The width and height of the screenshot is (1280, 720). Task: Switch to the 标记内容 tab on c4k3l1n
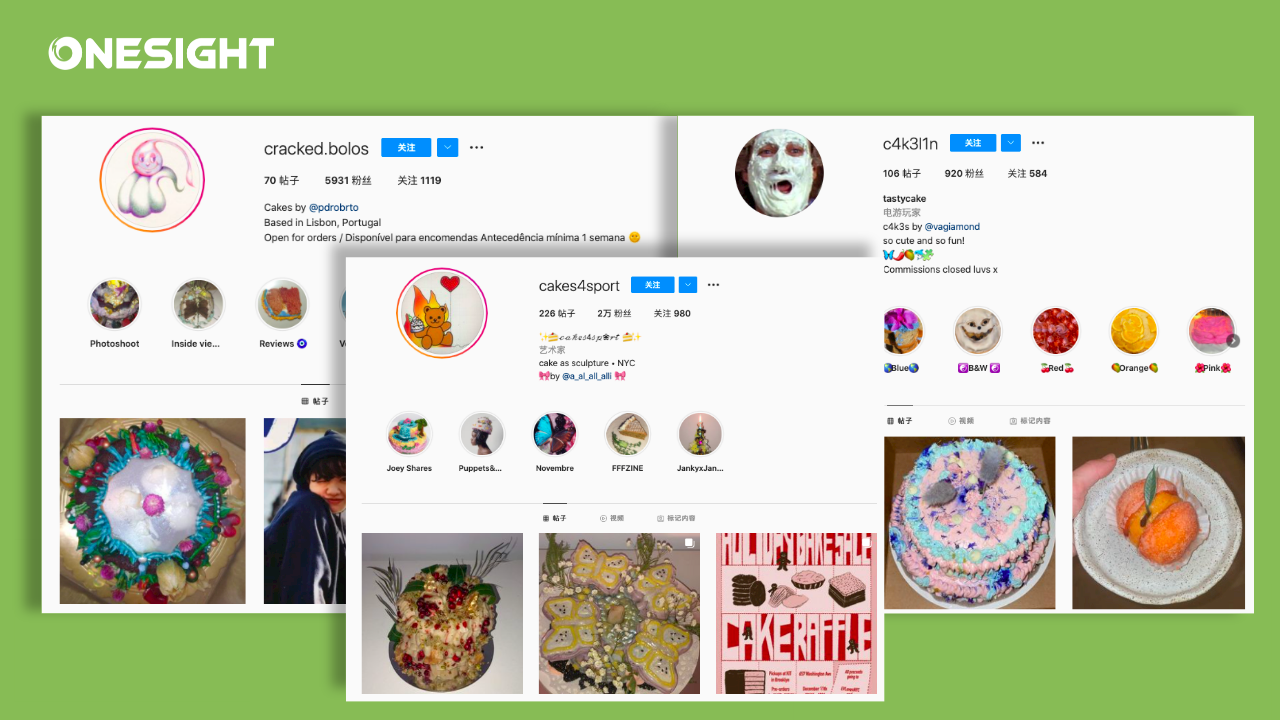coord(1030,421)
